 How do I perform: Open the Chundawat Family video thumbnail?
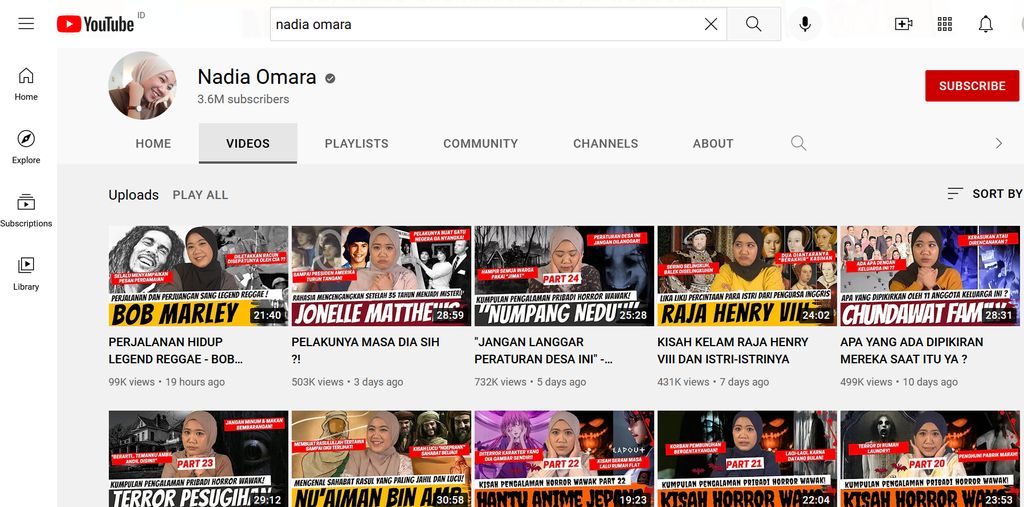pyautogui.click(x=929, y=276)
